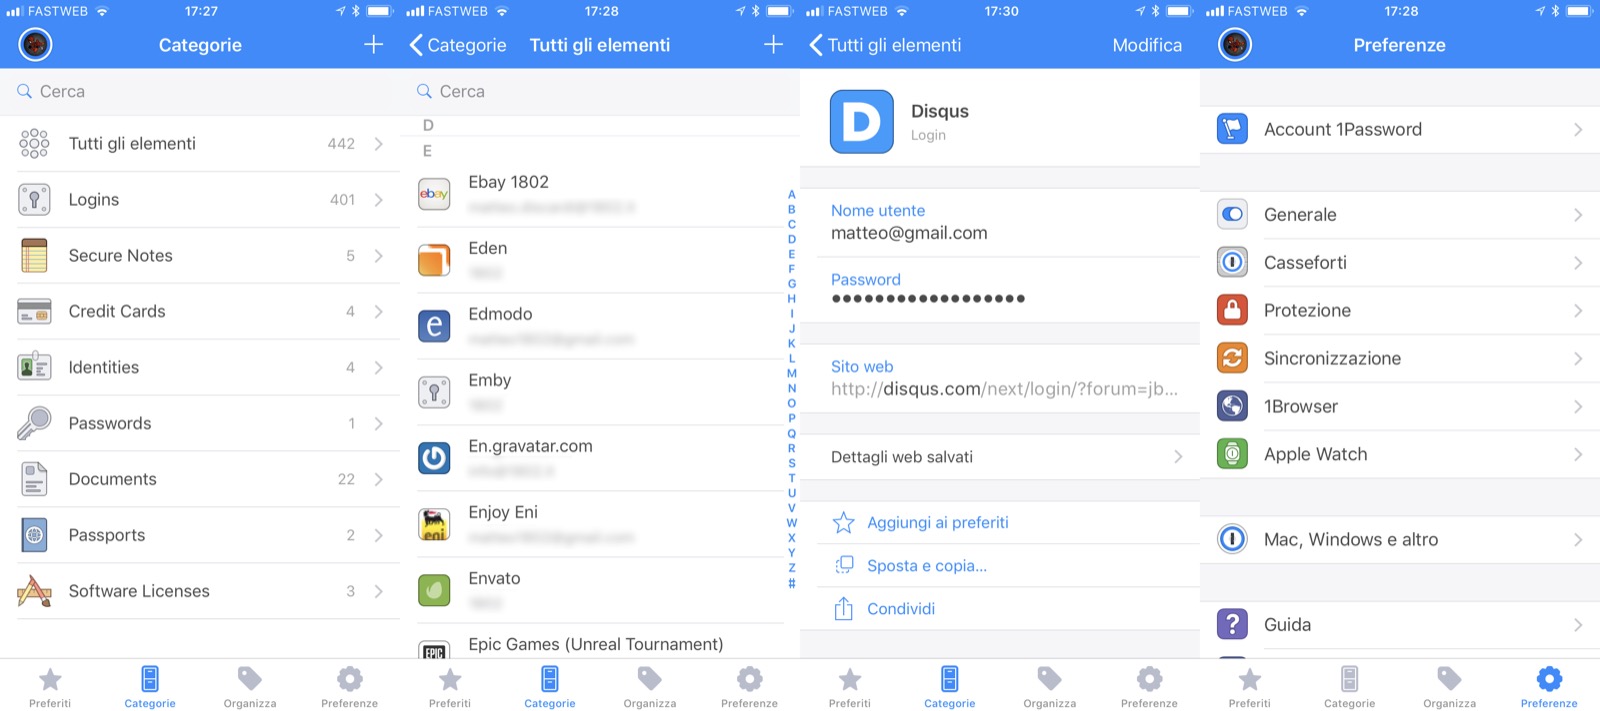Tap the Documents category icon

pyautogui.click(x=34, y=479)
